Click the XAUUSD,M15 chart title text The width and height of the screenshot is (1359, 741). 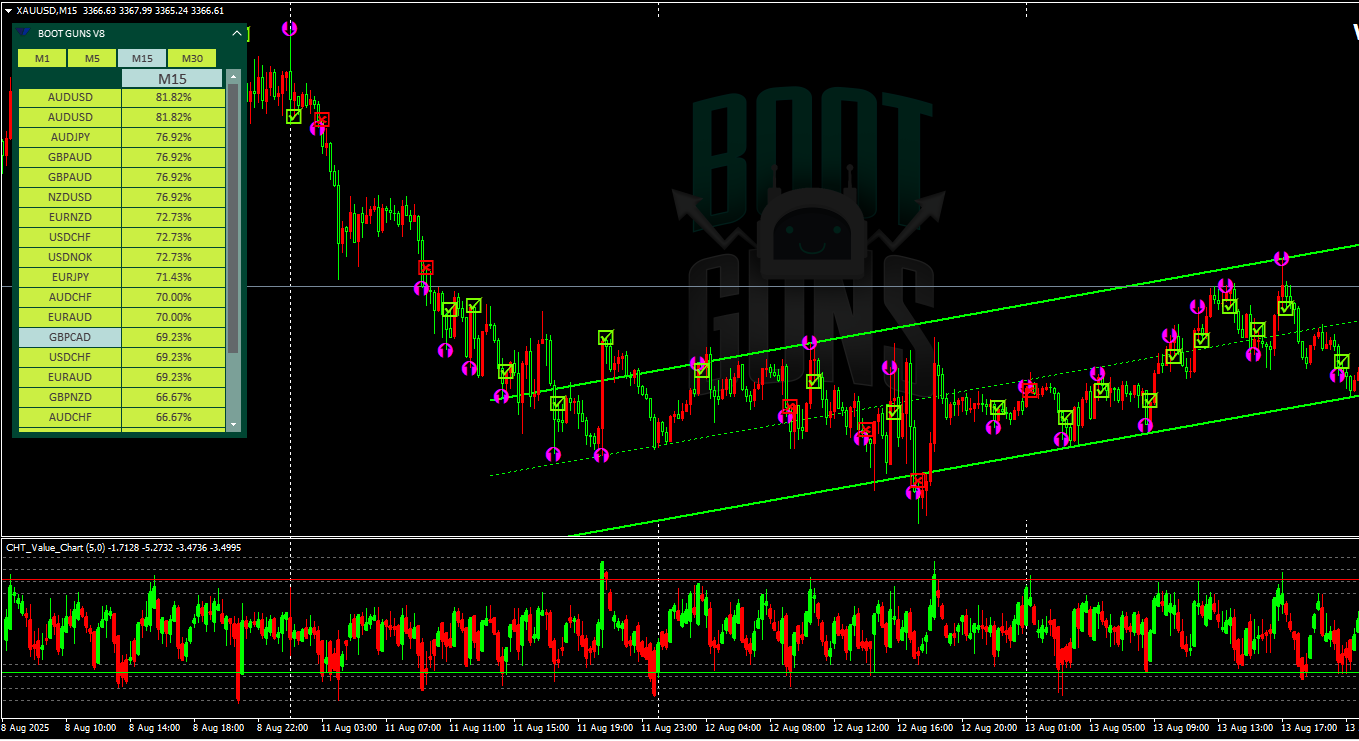coord(47,10)
